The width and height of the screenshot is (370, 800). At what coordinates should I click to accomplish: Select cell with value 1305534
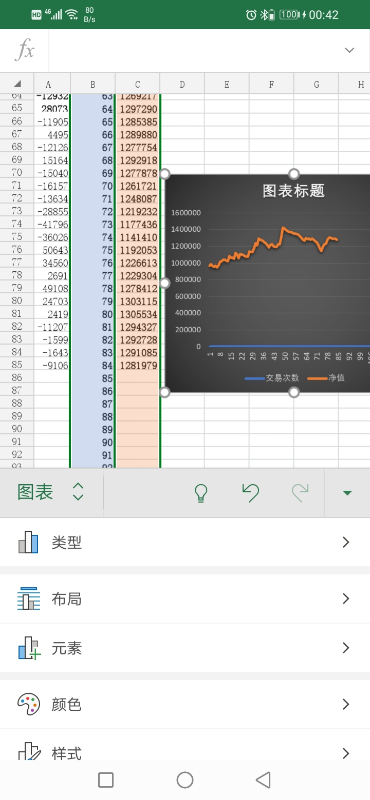[x=138, y=314]
